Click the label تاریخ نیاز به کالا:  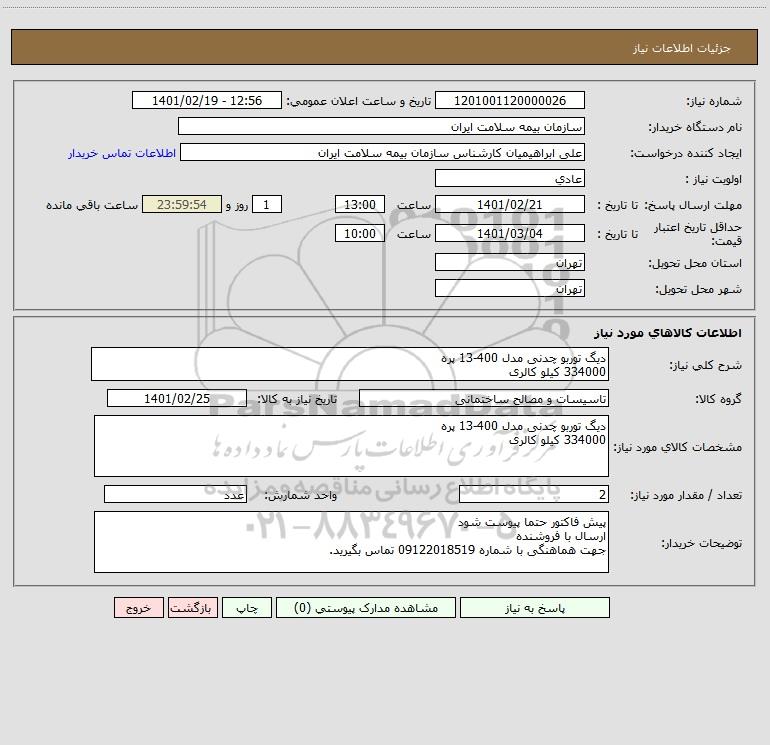(x=297, y=399)
